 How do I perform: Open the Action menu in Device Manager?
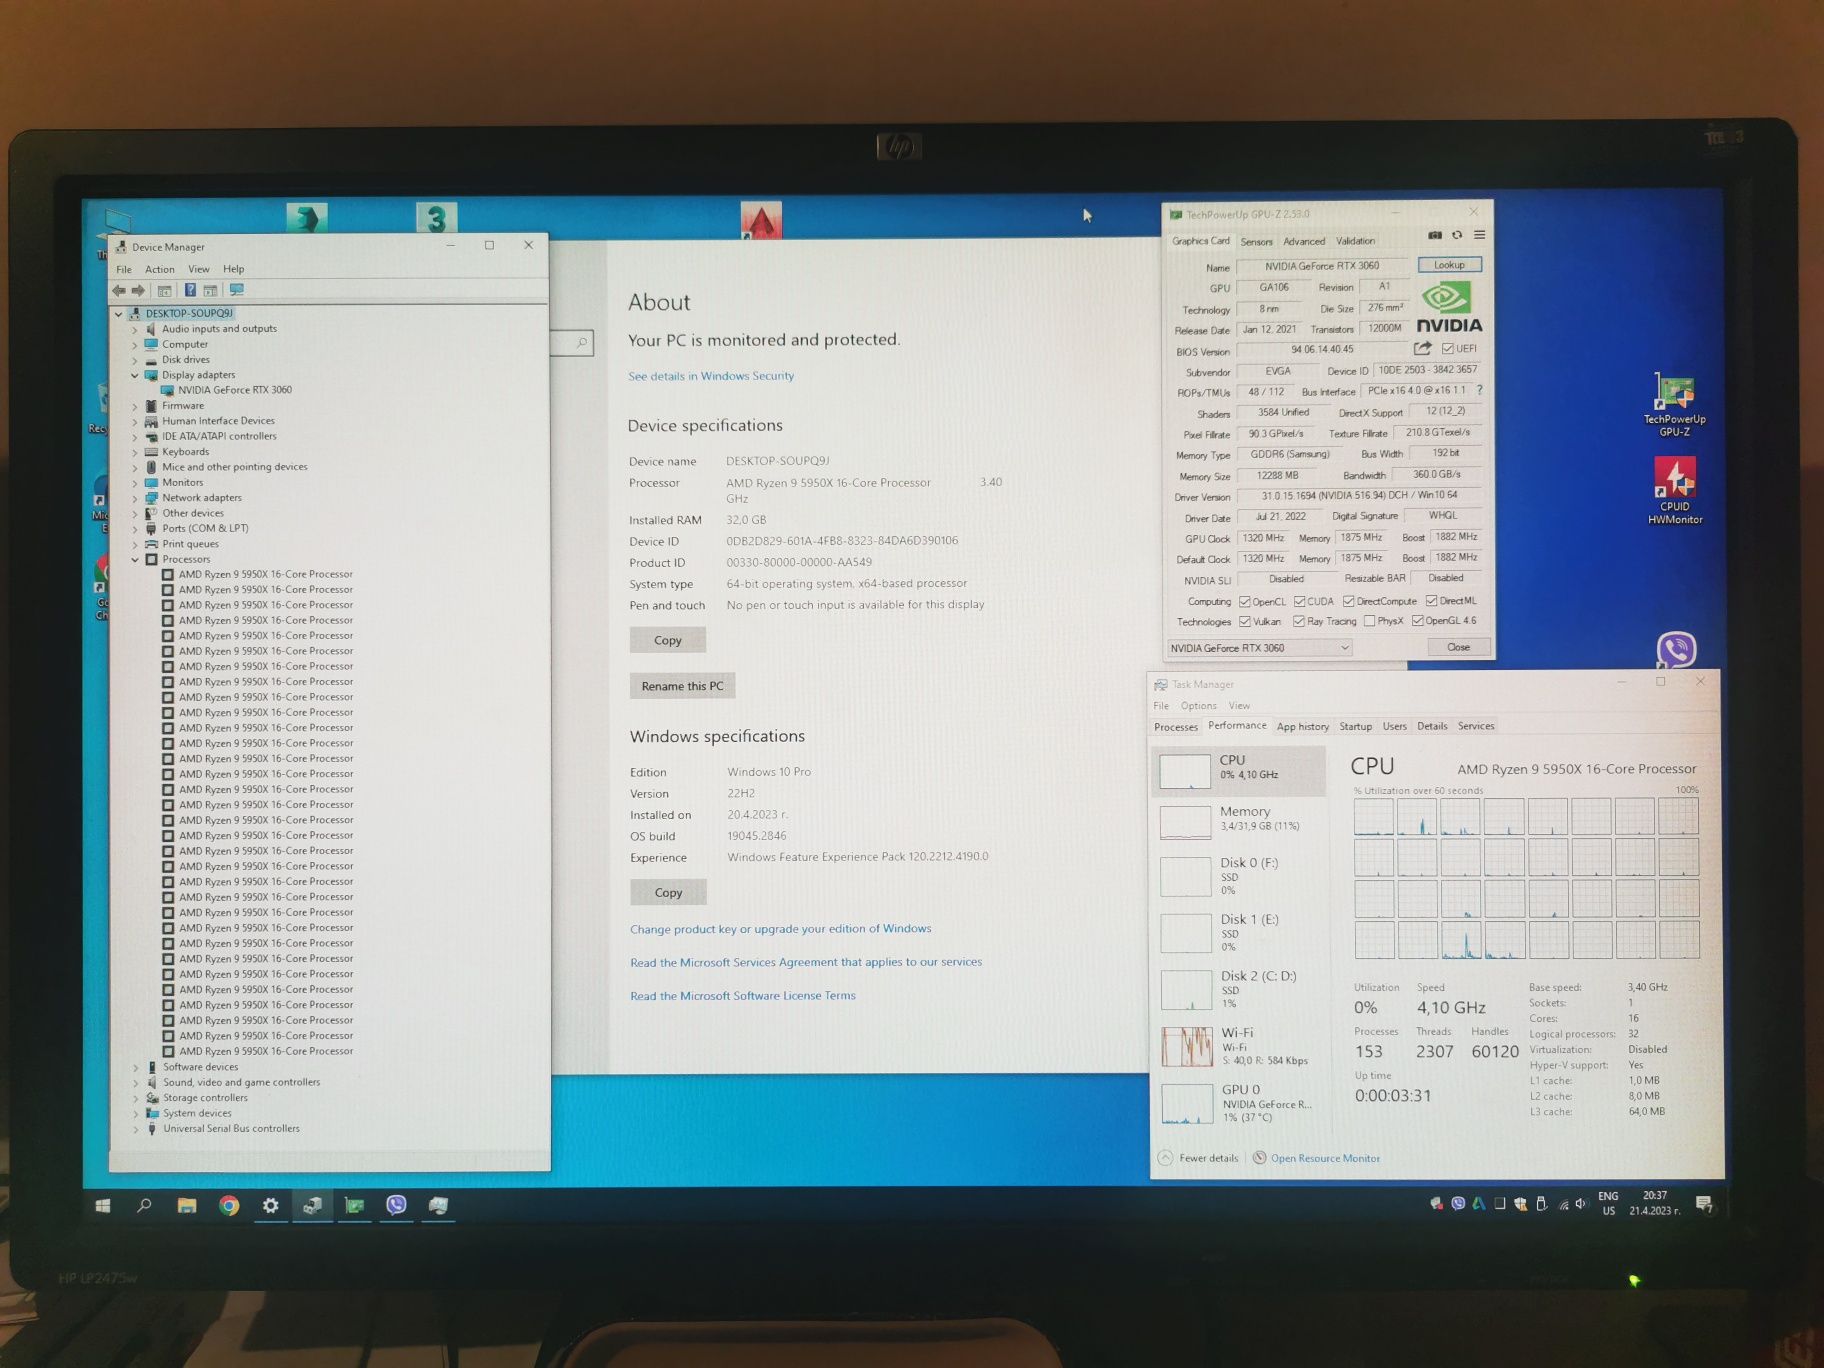pos(160,270)
